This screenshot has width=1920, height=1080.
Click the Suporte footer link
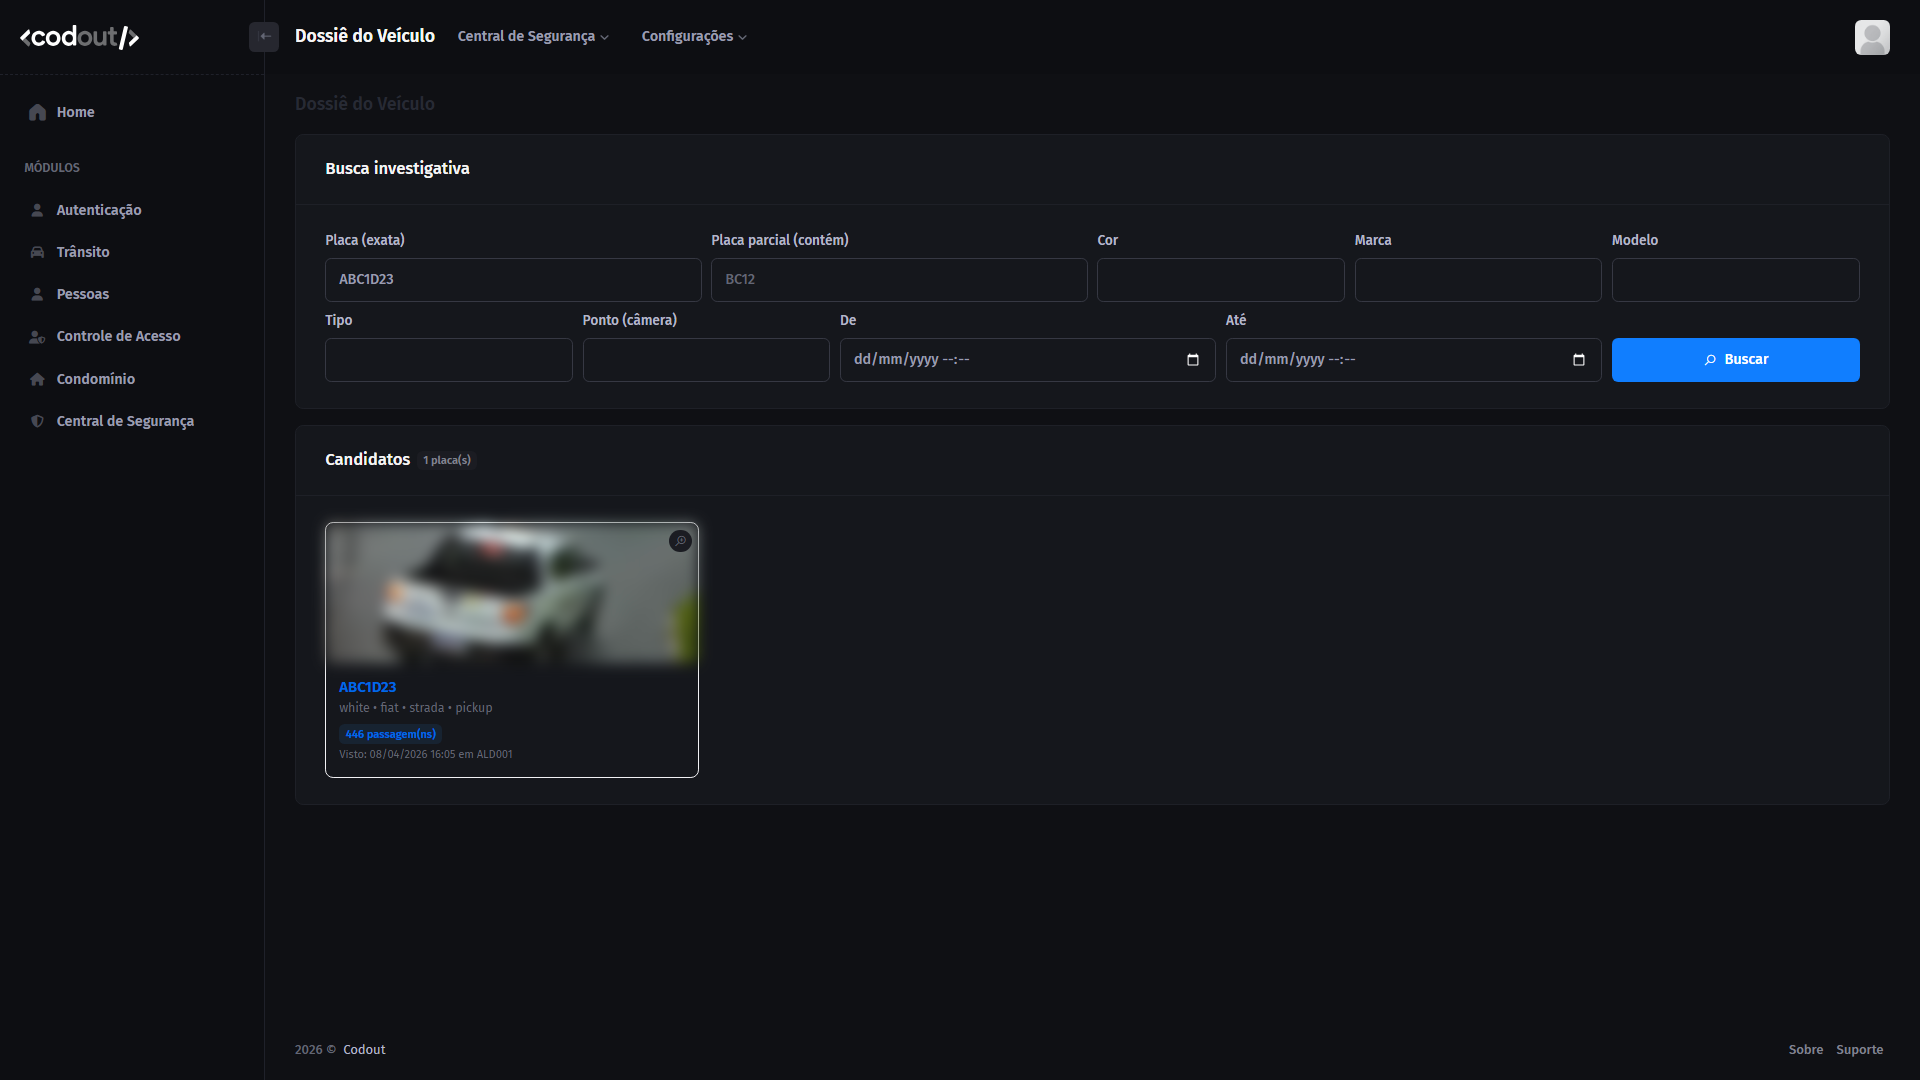click(1859, 1050)
